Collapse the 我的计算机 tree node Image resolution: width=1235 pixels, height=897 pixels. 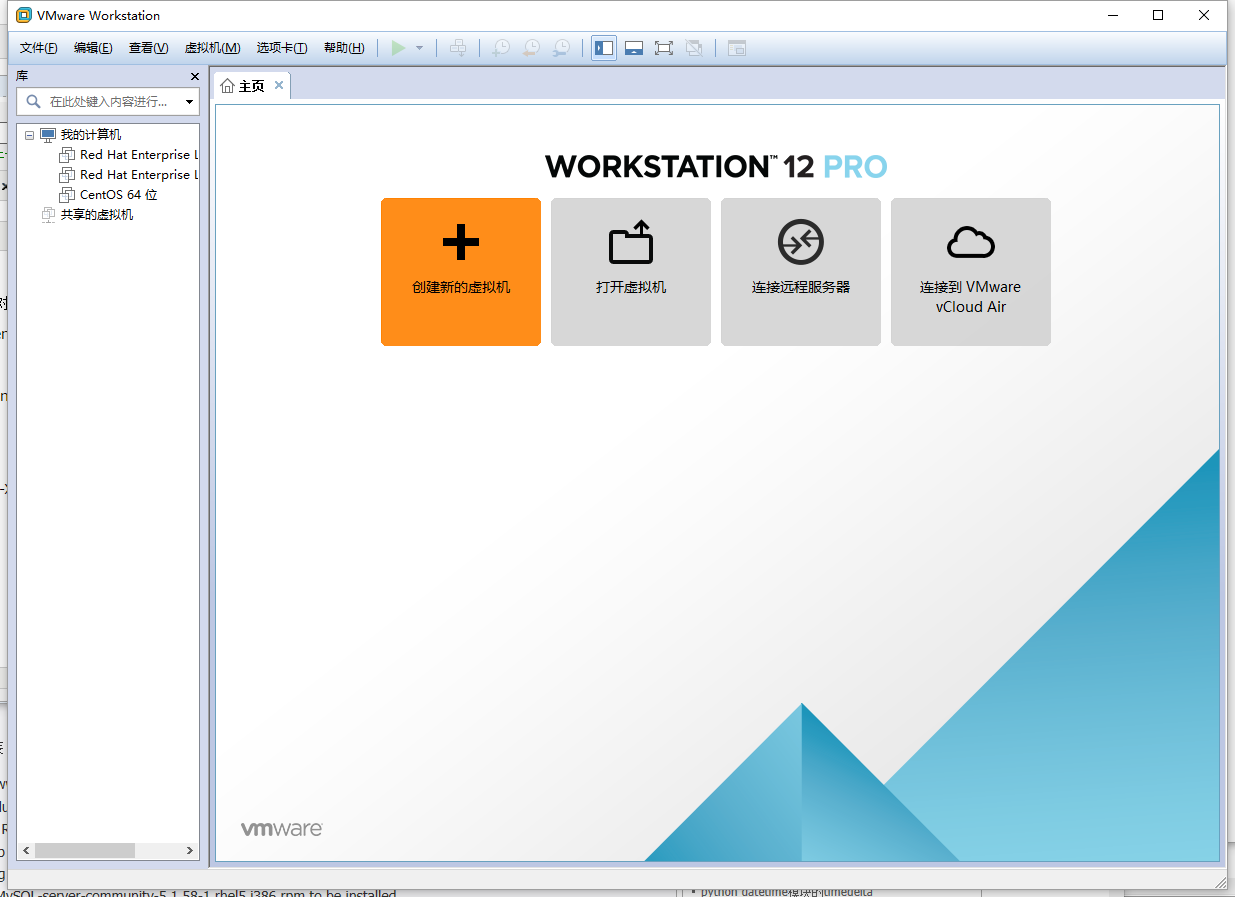click(29, 135)
